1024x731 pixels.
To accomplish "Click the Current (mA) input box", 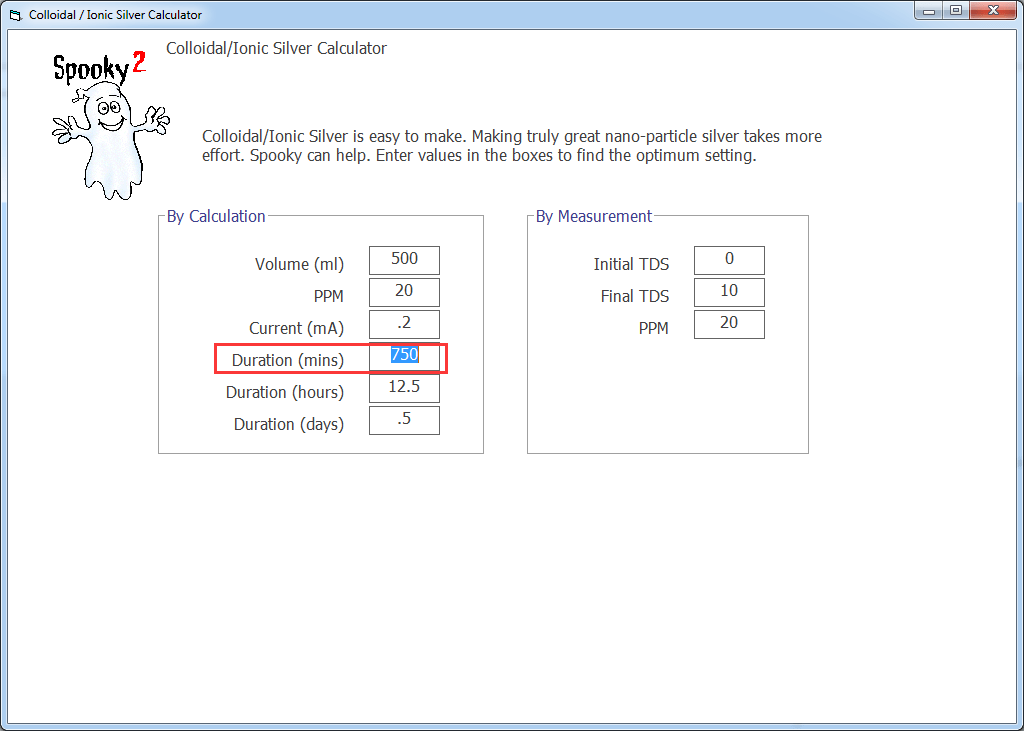I will [x=404, y=324].
